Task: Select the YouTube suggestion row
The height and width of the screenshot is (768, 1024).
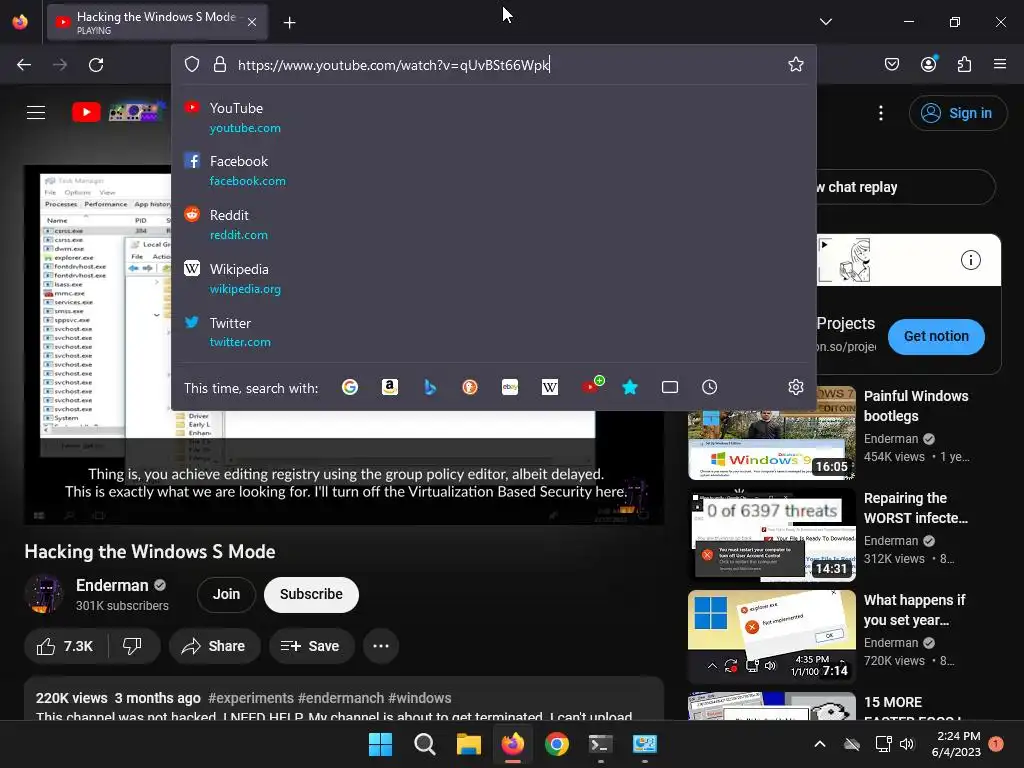Action: pyautogui.click(x=494, y=118)
